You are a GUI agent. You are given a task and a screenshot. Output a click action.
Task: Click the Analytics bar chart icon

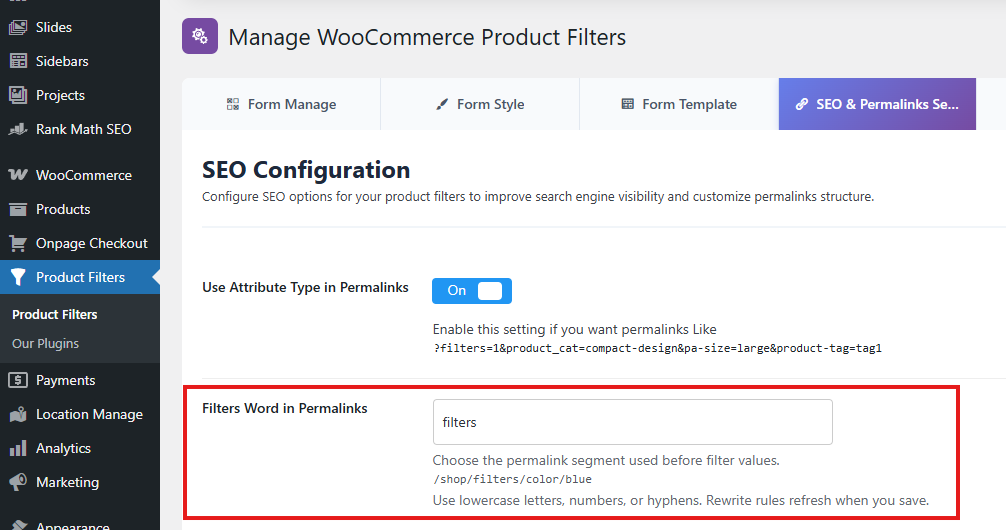pos(18,448)
